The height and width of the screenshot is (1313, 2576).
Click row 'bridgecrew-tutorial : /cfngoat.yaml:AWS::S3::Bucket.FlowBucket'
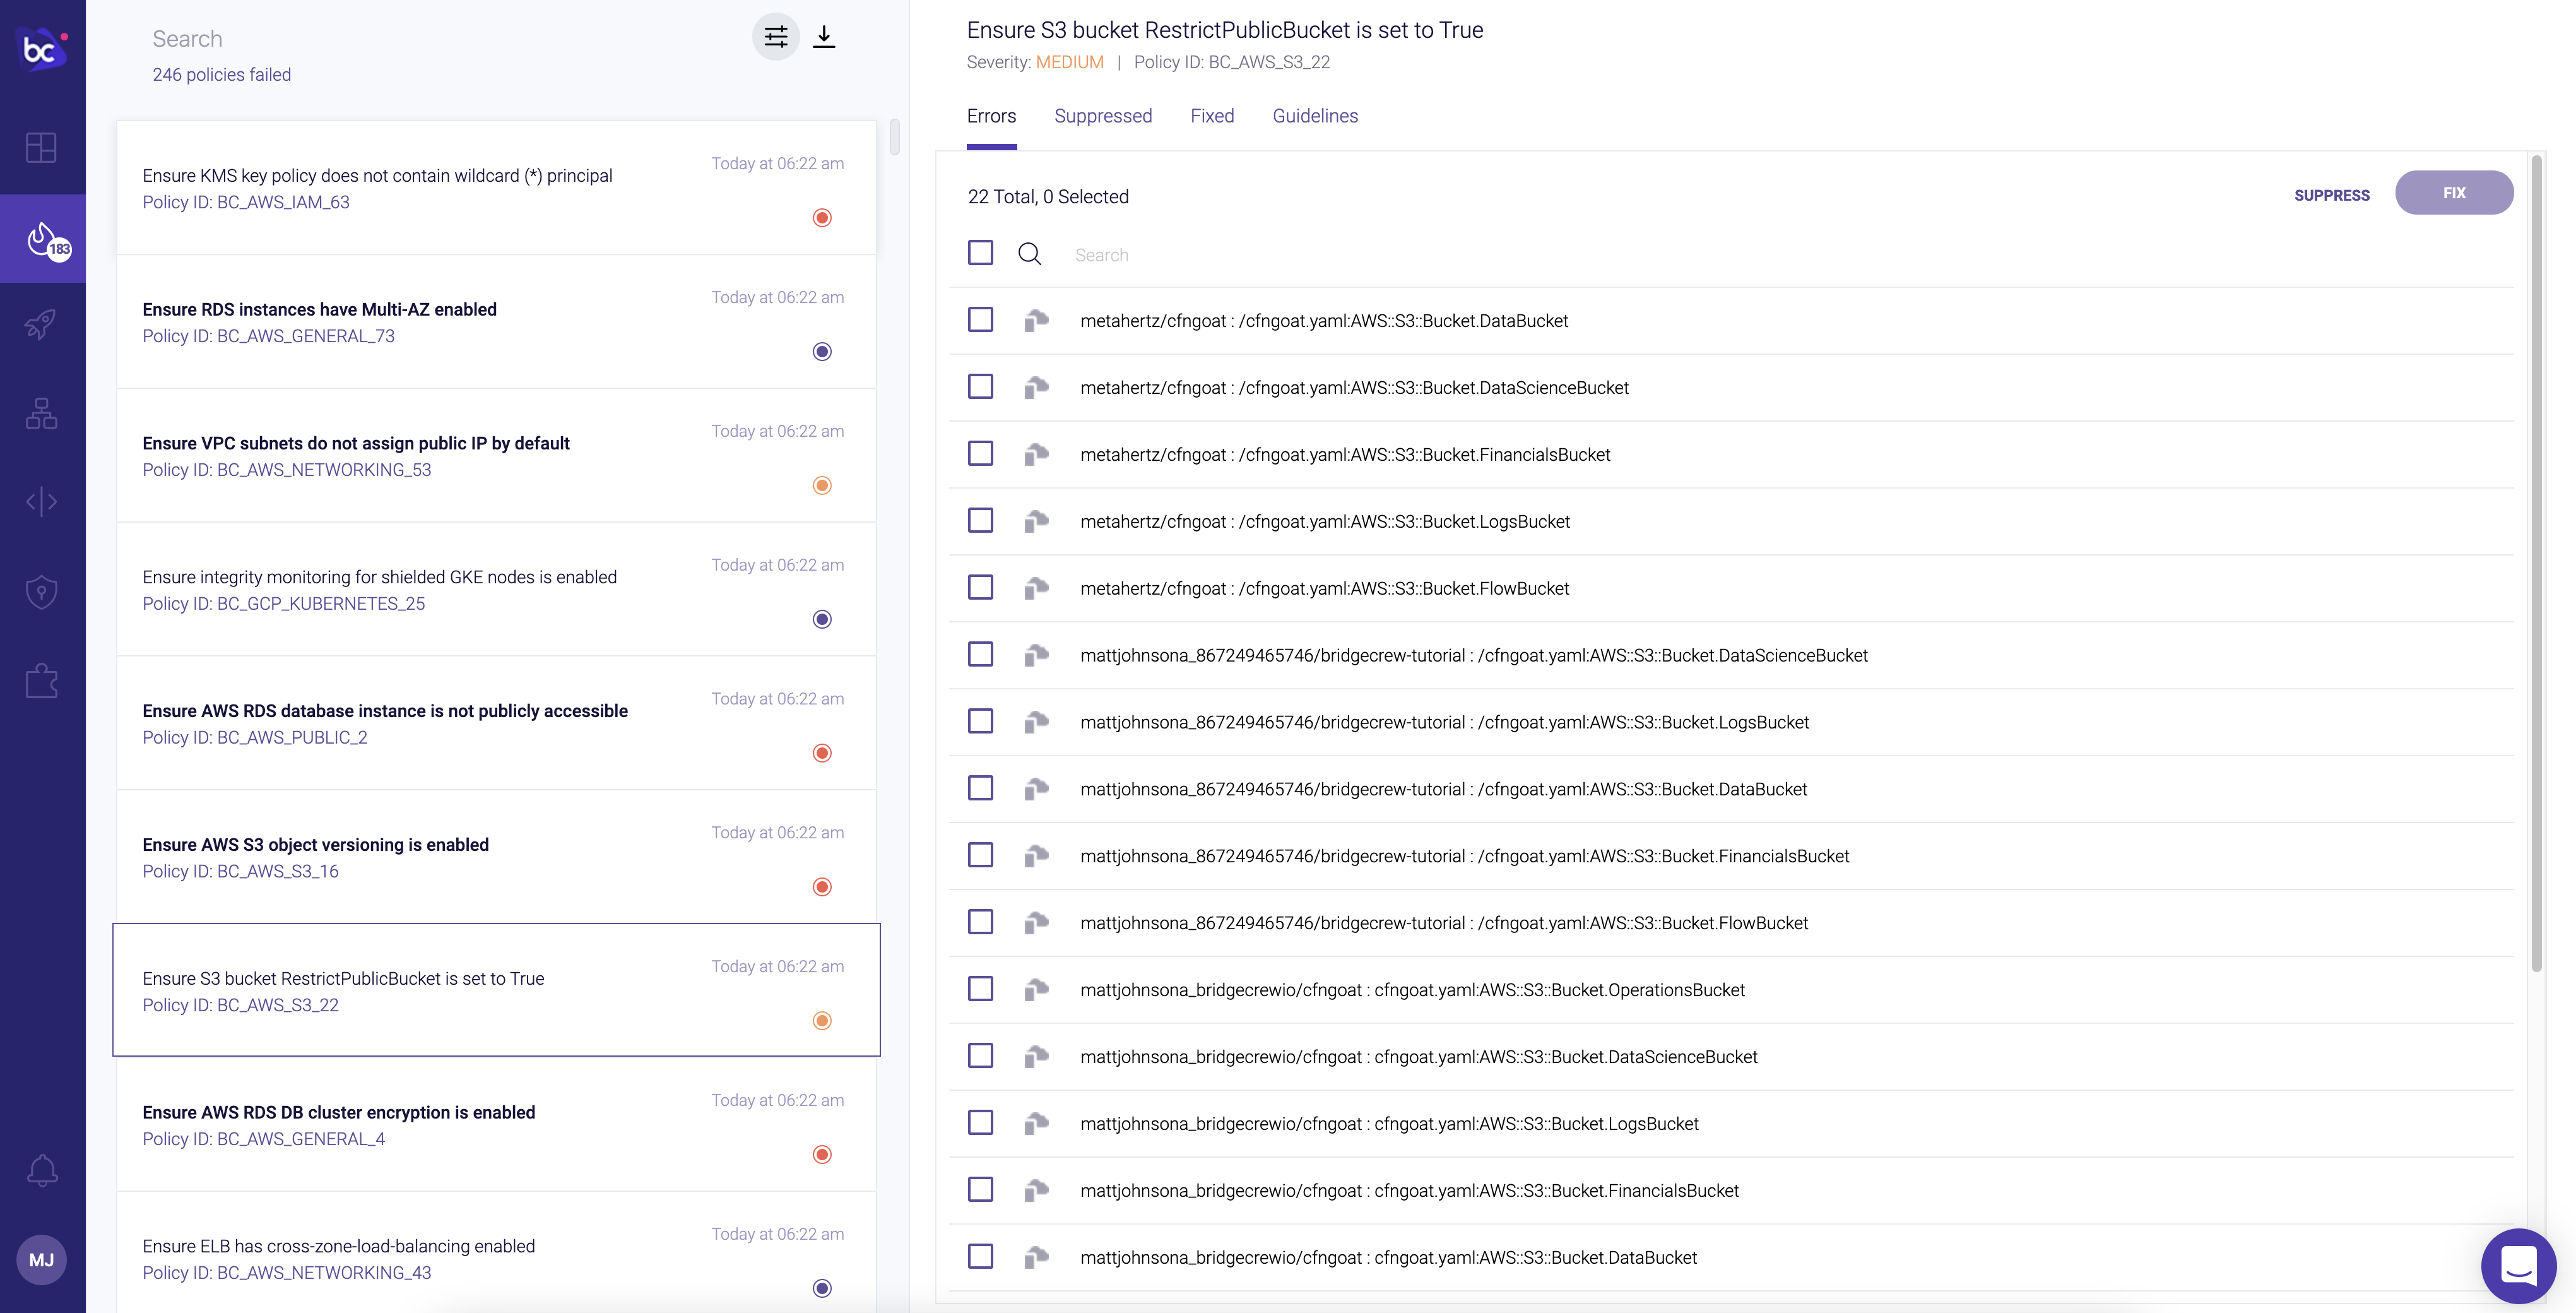[1731, 923]
